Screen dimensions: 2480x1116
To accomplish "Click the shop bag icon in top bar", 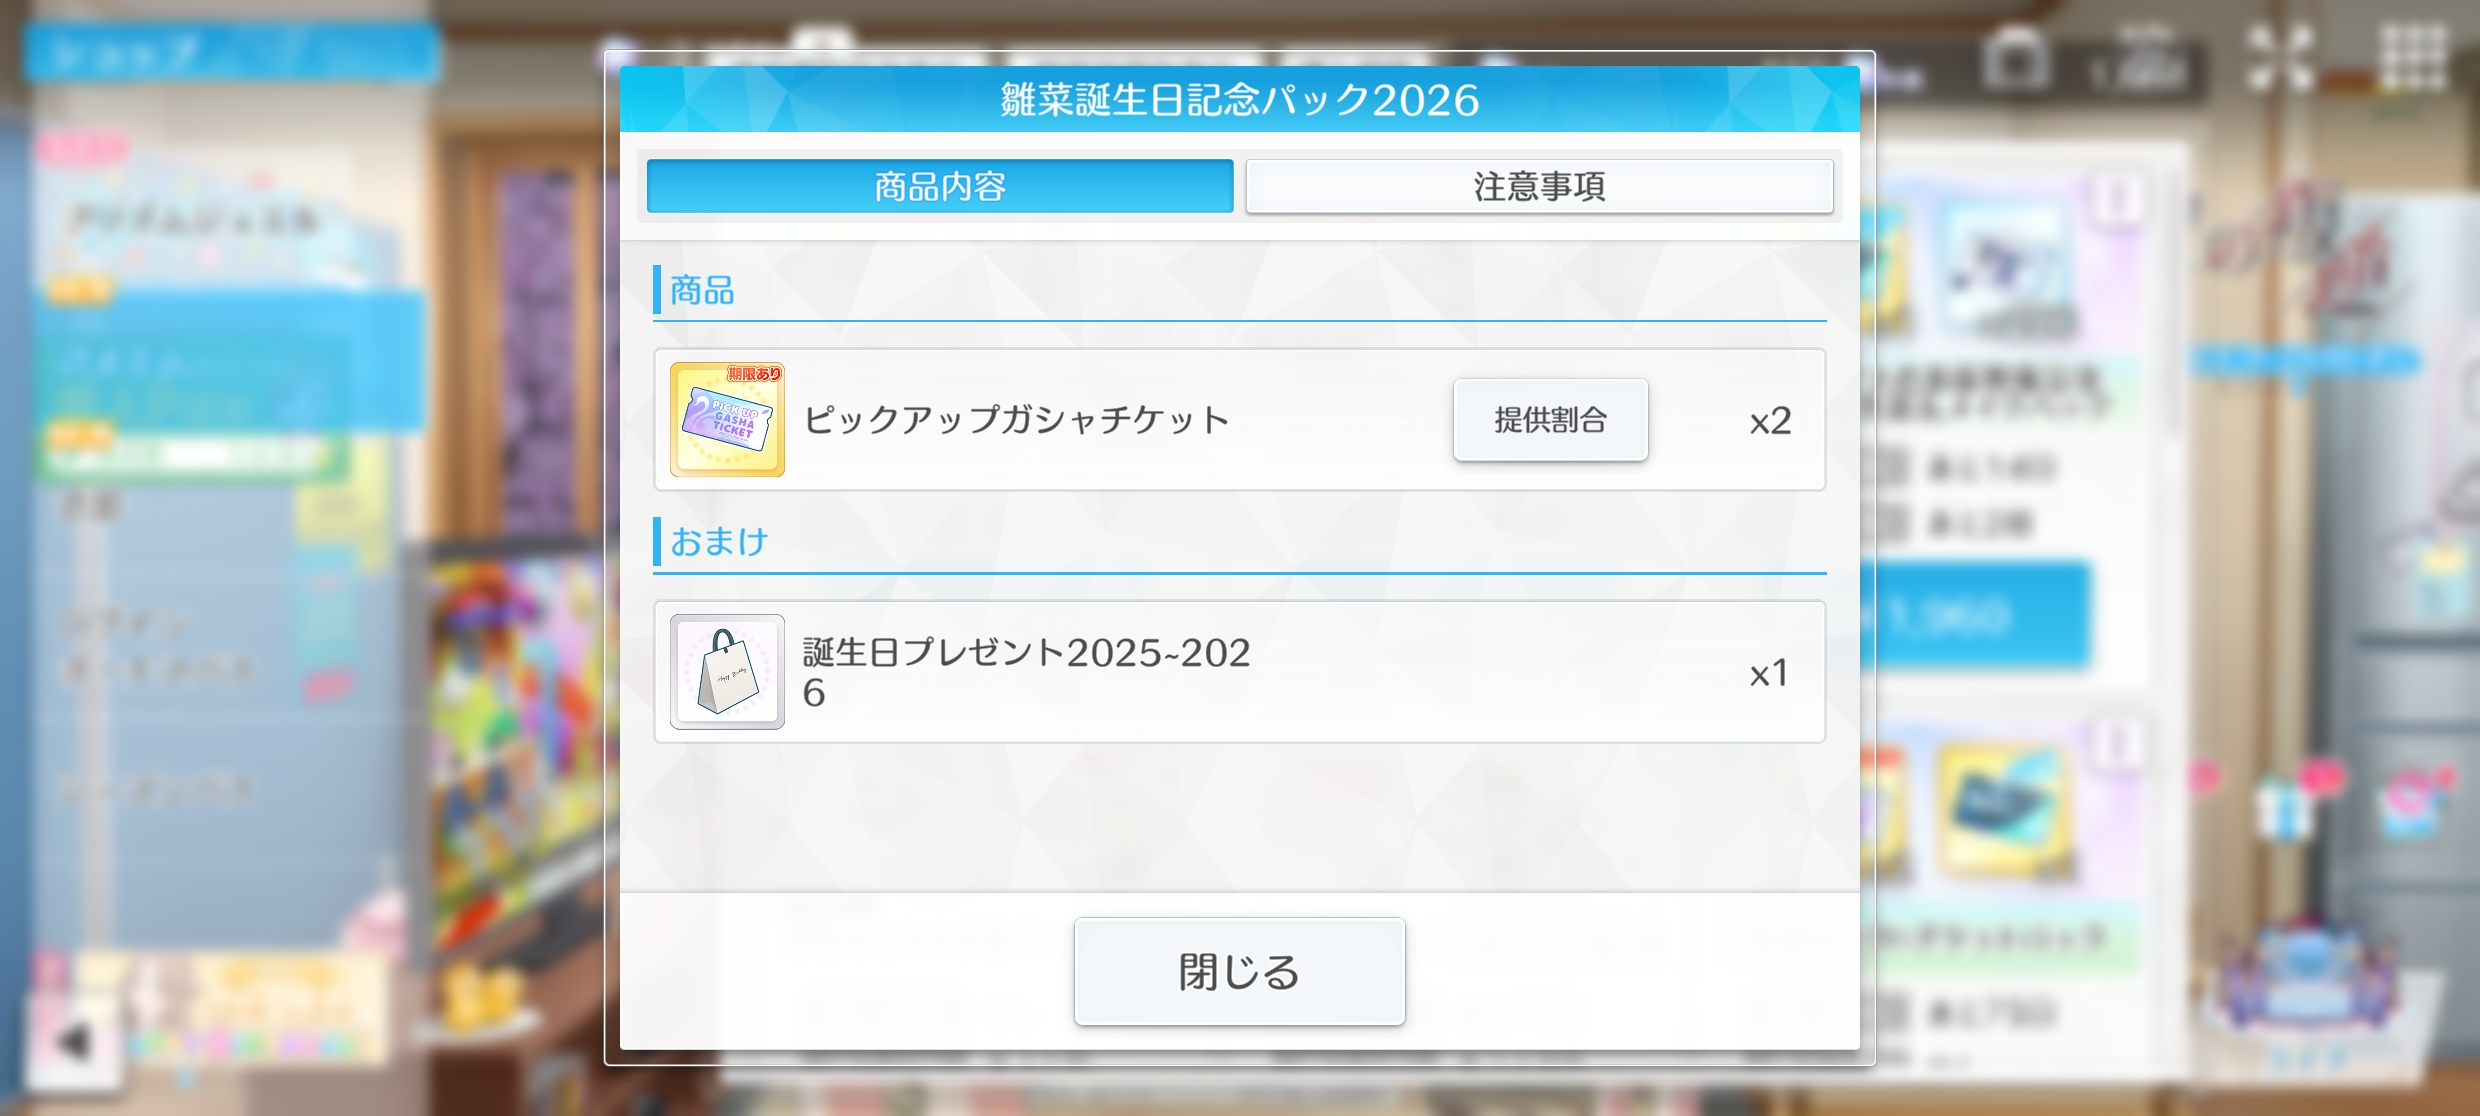I will pyautogui.click(x=2016, y=60).
